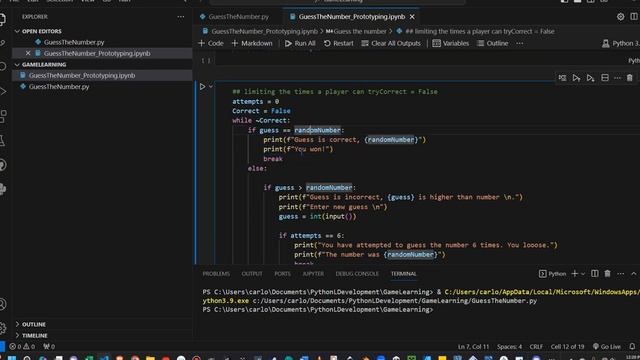Close the Prototyping notebook in Open Editors

point(28,53)
